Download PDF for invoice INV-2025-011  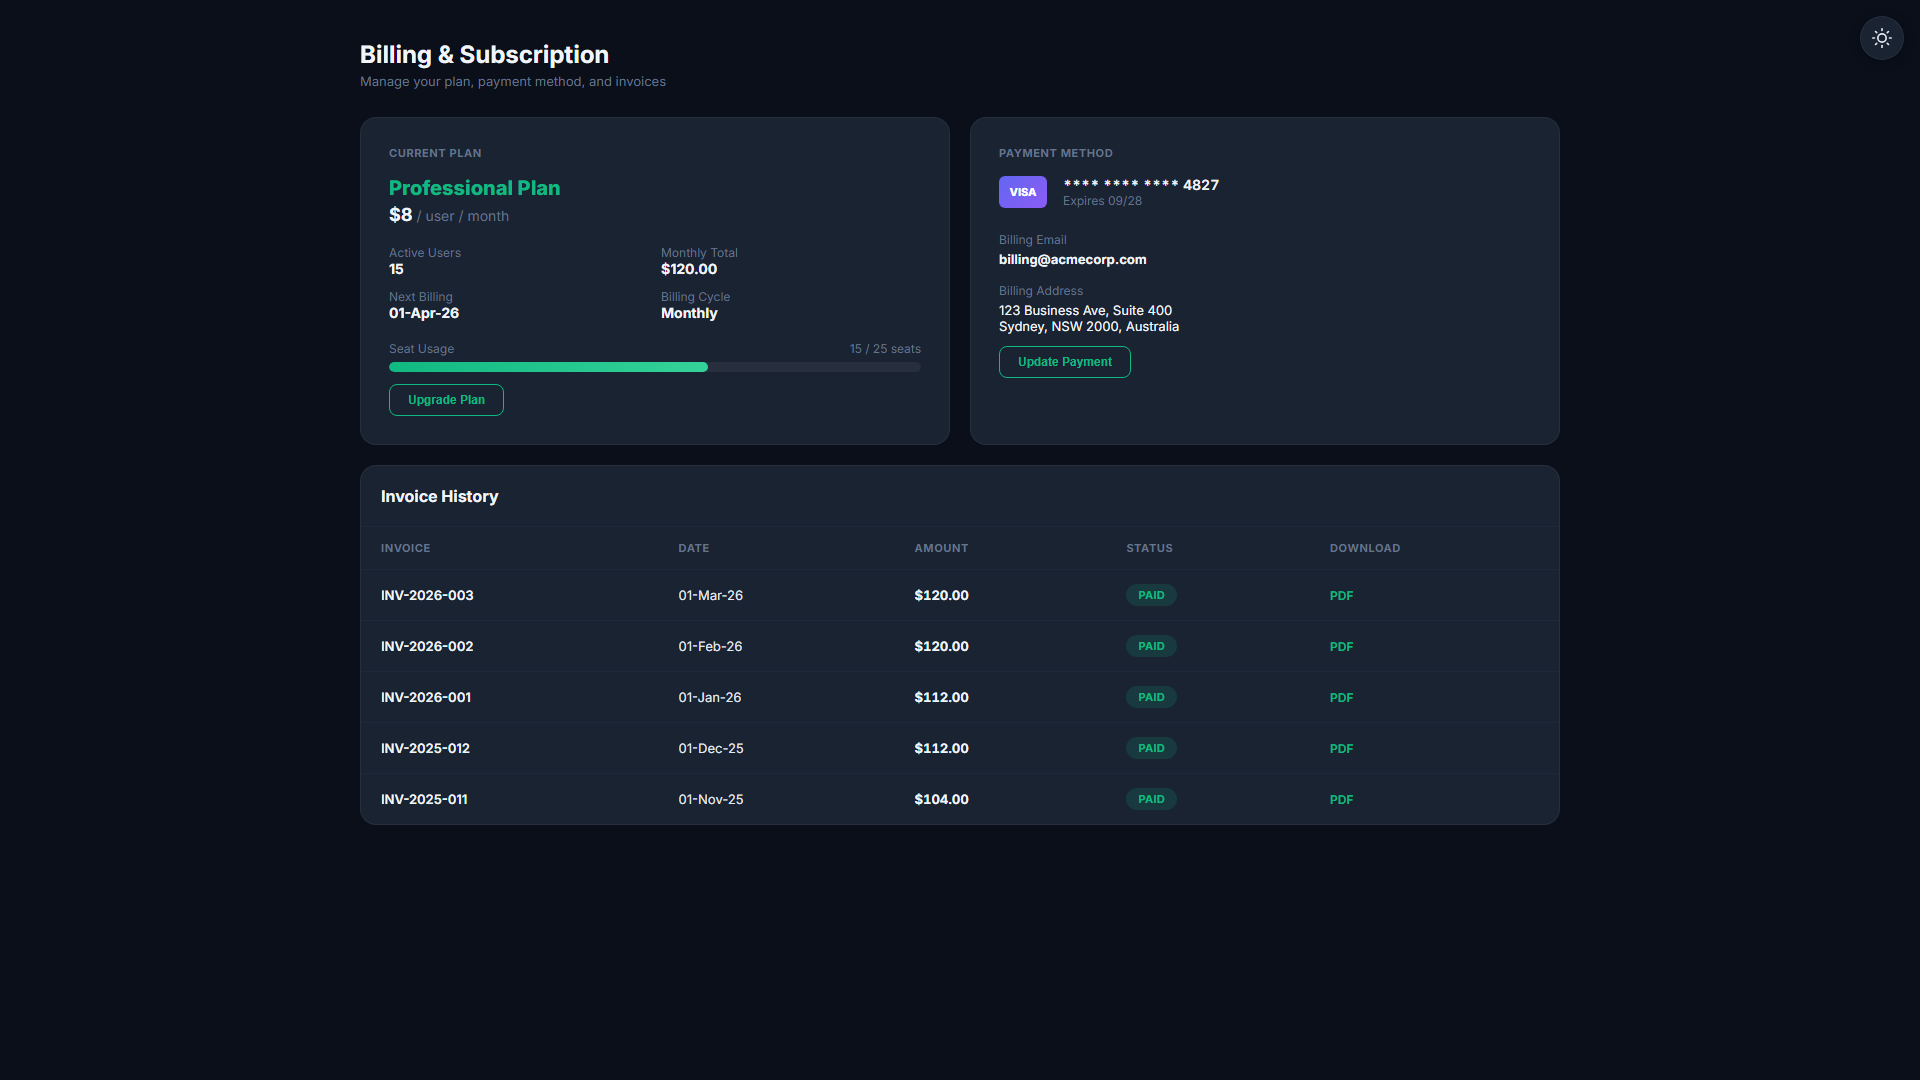[x=1341, y=800]
